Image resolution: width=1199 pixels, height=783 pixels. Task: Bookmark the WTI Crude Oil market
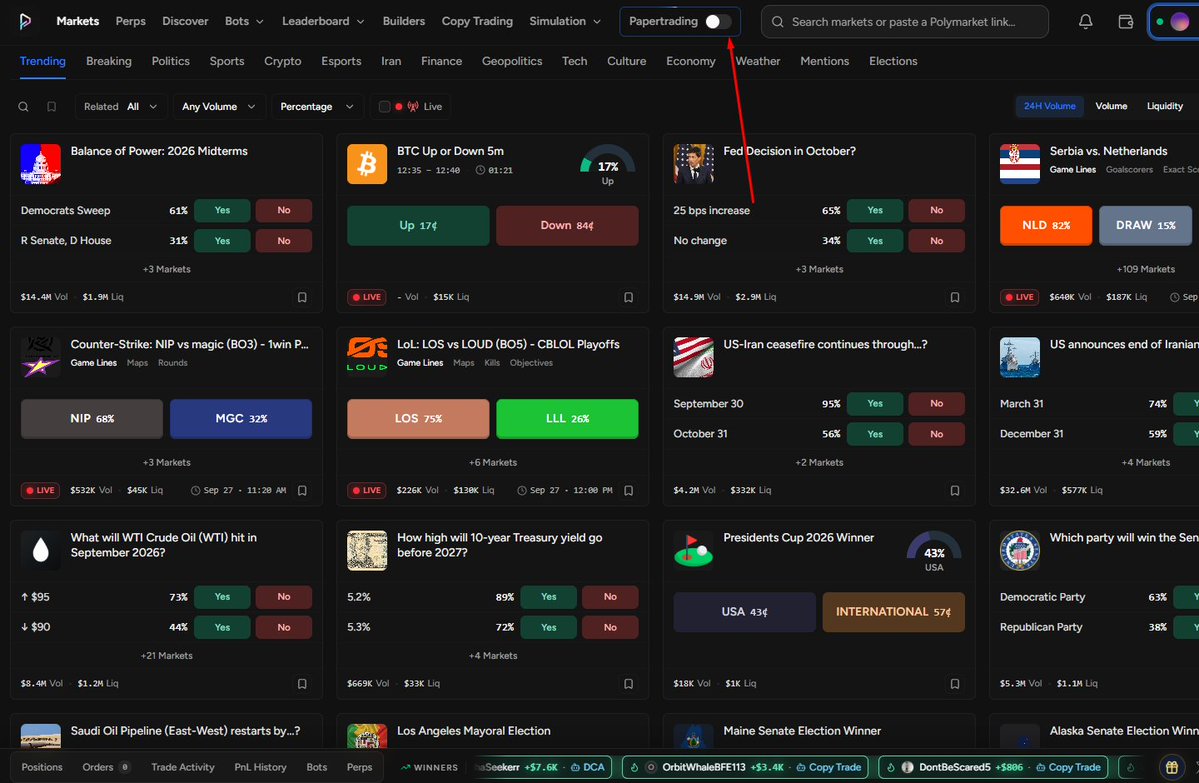click(x=302, y=684)
